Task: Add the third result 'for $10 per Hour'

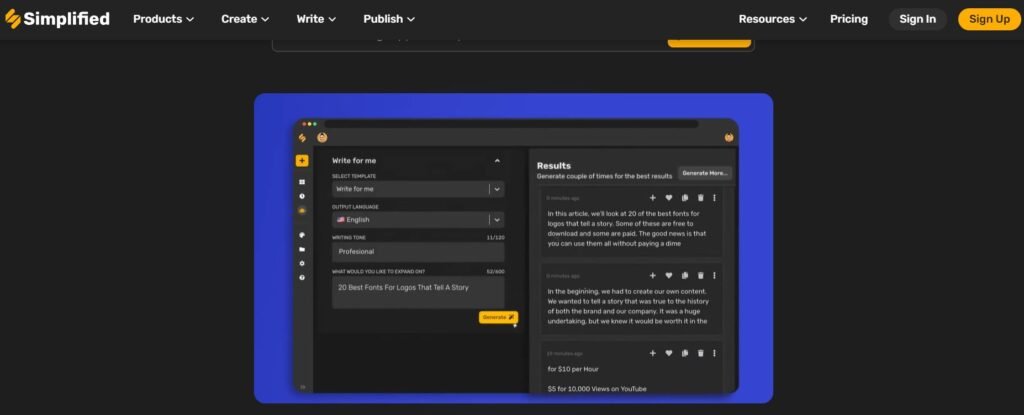Action: pos(652,353)
